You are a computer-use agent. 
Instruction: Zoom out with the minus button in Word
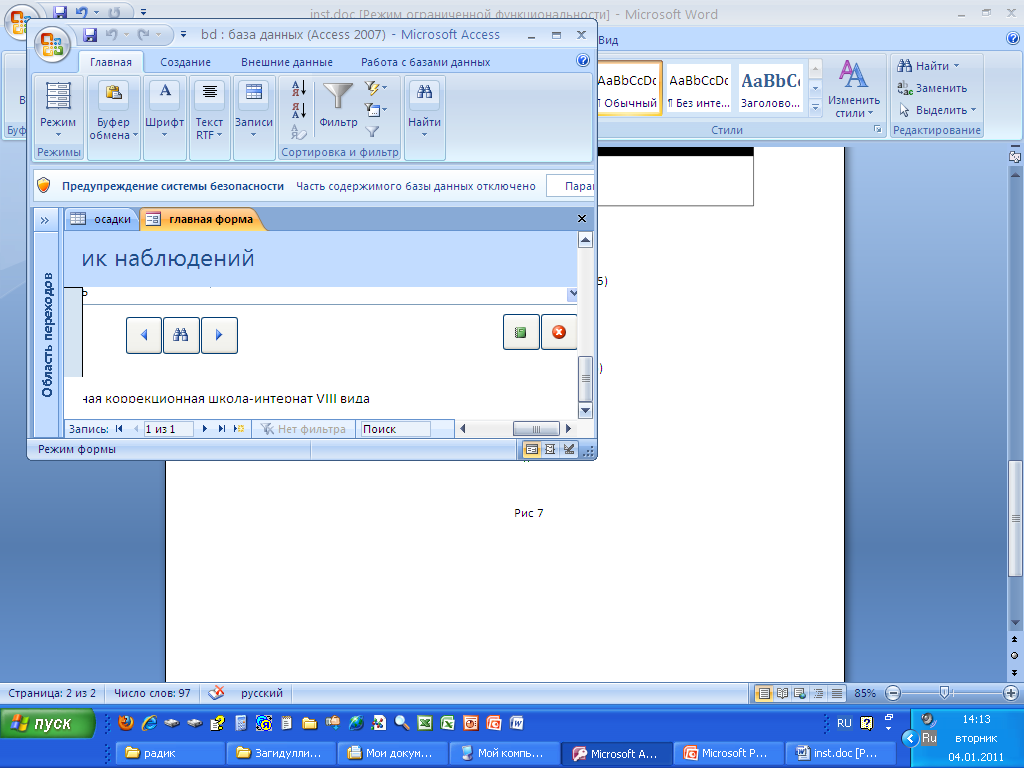click(x=893, y=693)
